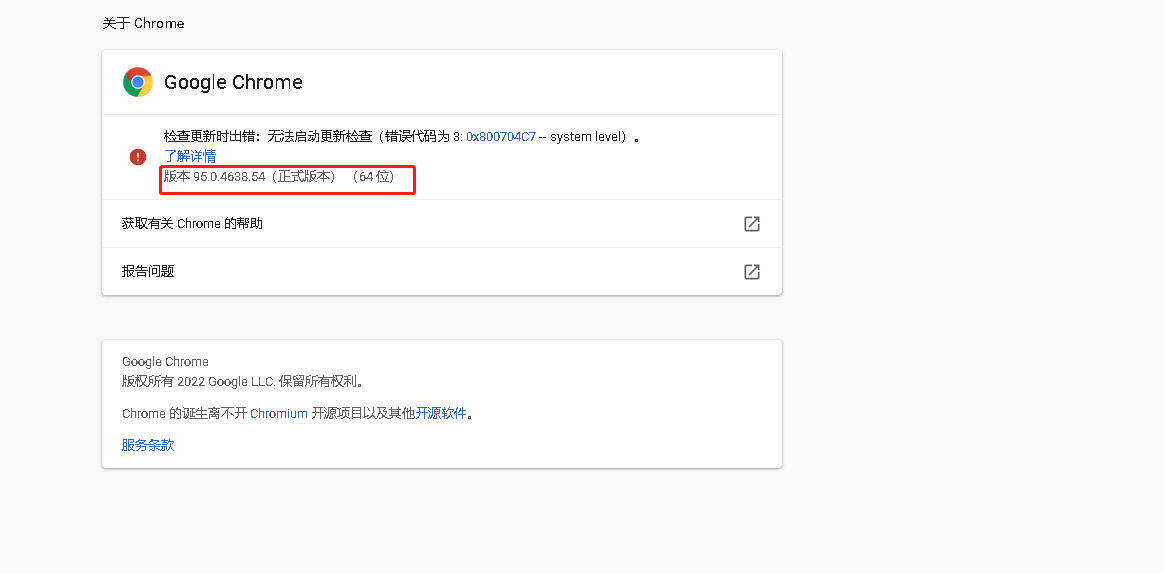
Task: Open 获取有关 Chrome 的帮助 row
Action: pos(442,224)
